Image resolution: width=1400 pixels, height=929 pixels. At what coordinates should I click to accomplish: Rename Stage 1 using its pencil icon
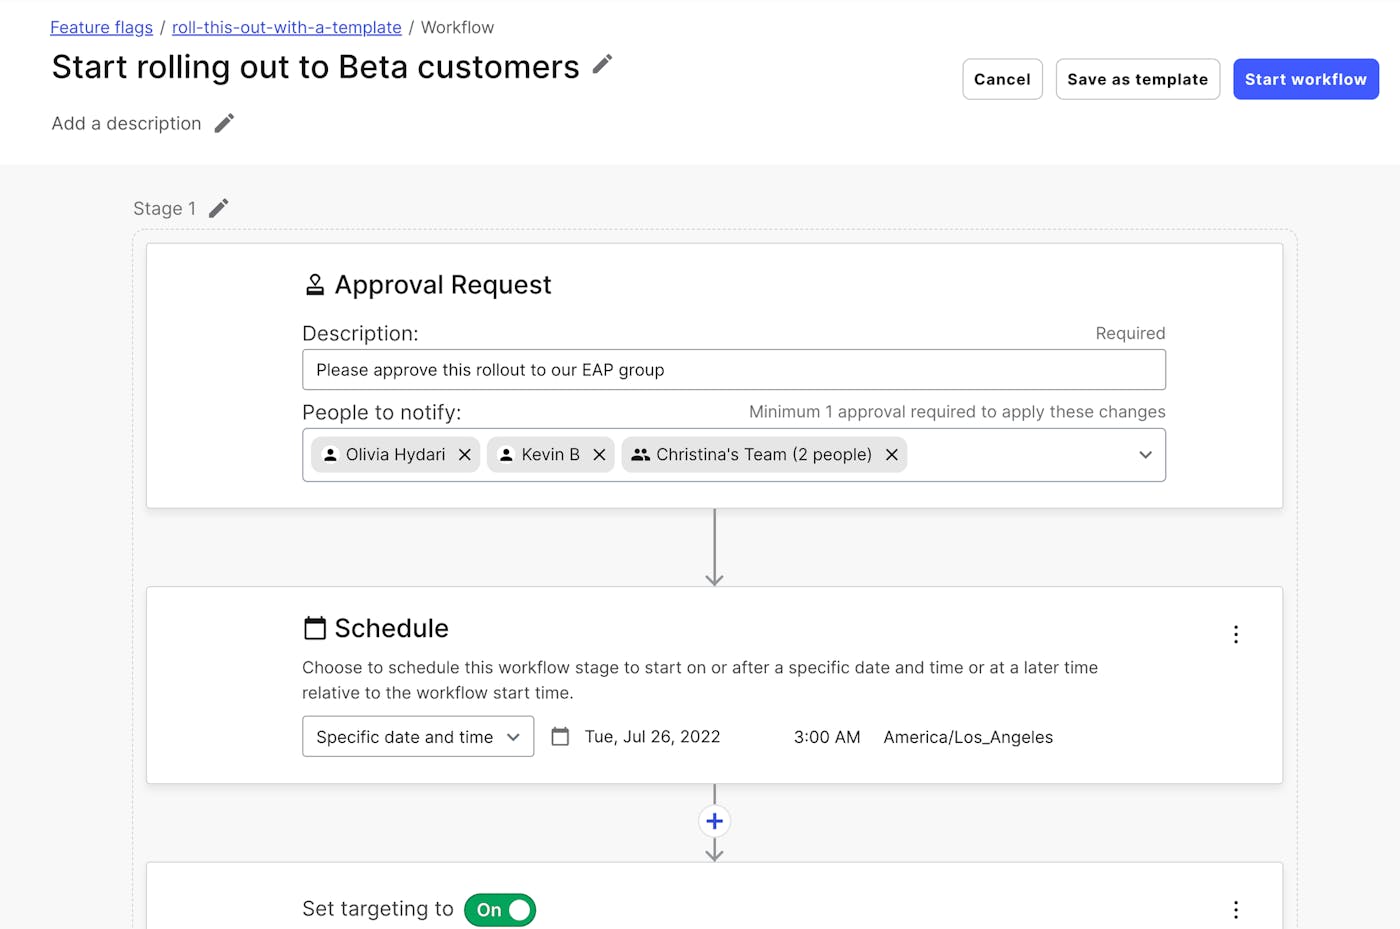[218, 208]
